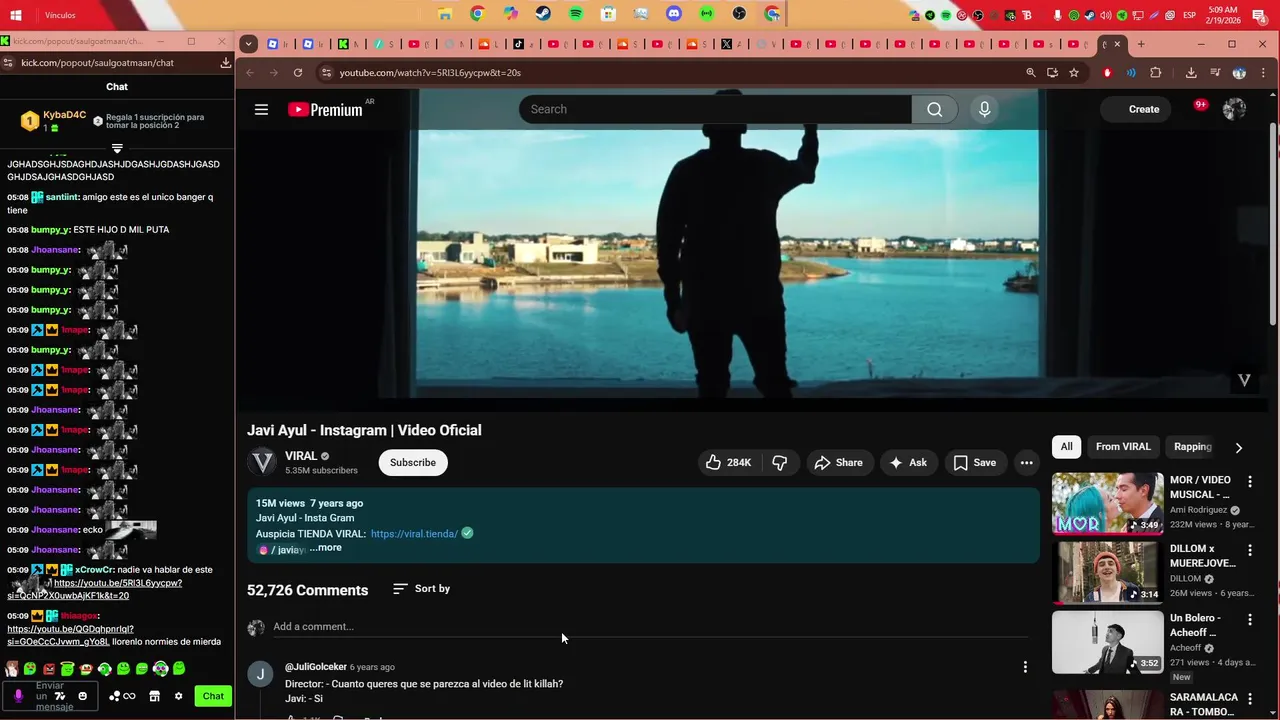Expand video description with ...more
1280x720 pixels.
point(325,548)
